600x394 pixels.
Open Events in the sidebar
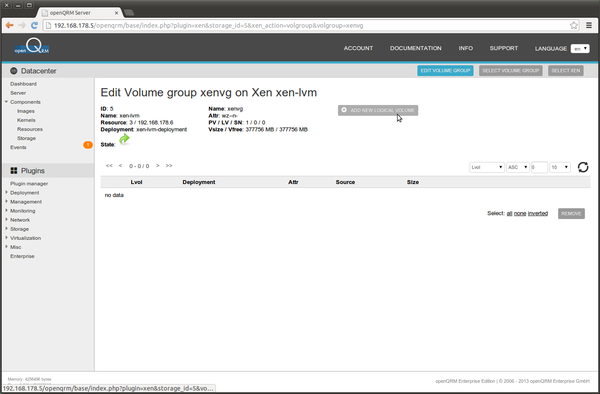pyautogui.click(x=18, y=147)
